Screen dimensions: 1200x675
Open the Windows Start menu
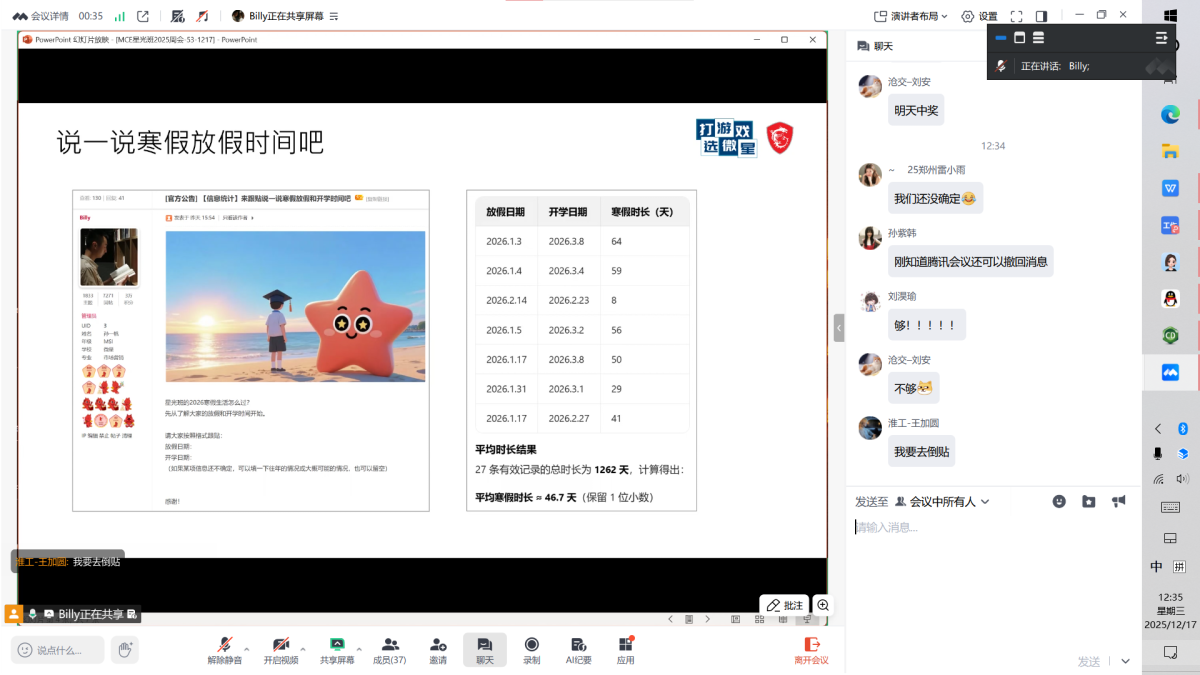tap(1170, 16)
